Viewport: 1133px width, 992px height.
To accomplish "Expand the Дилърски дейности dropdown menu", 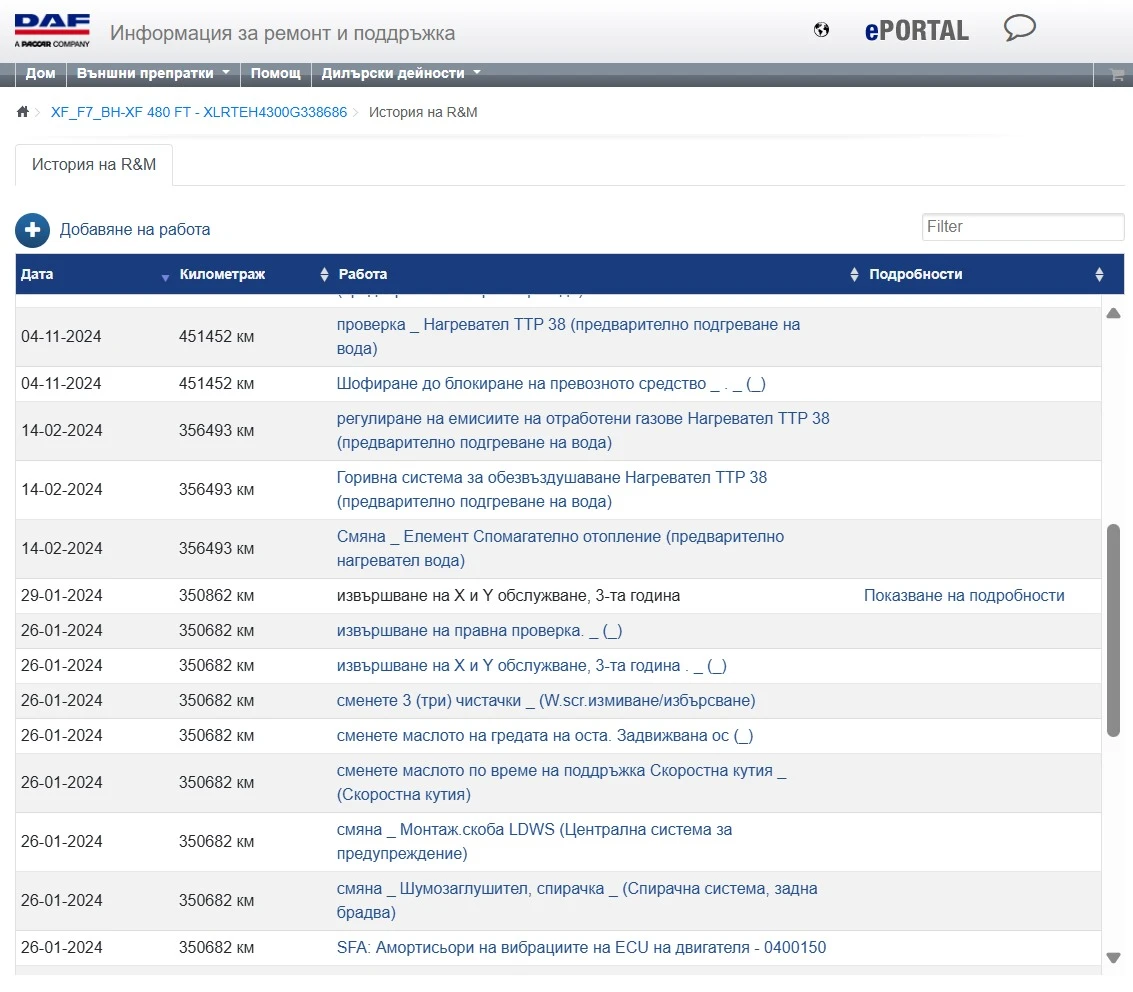I will [400, 73].
